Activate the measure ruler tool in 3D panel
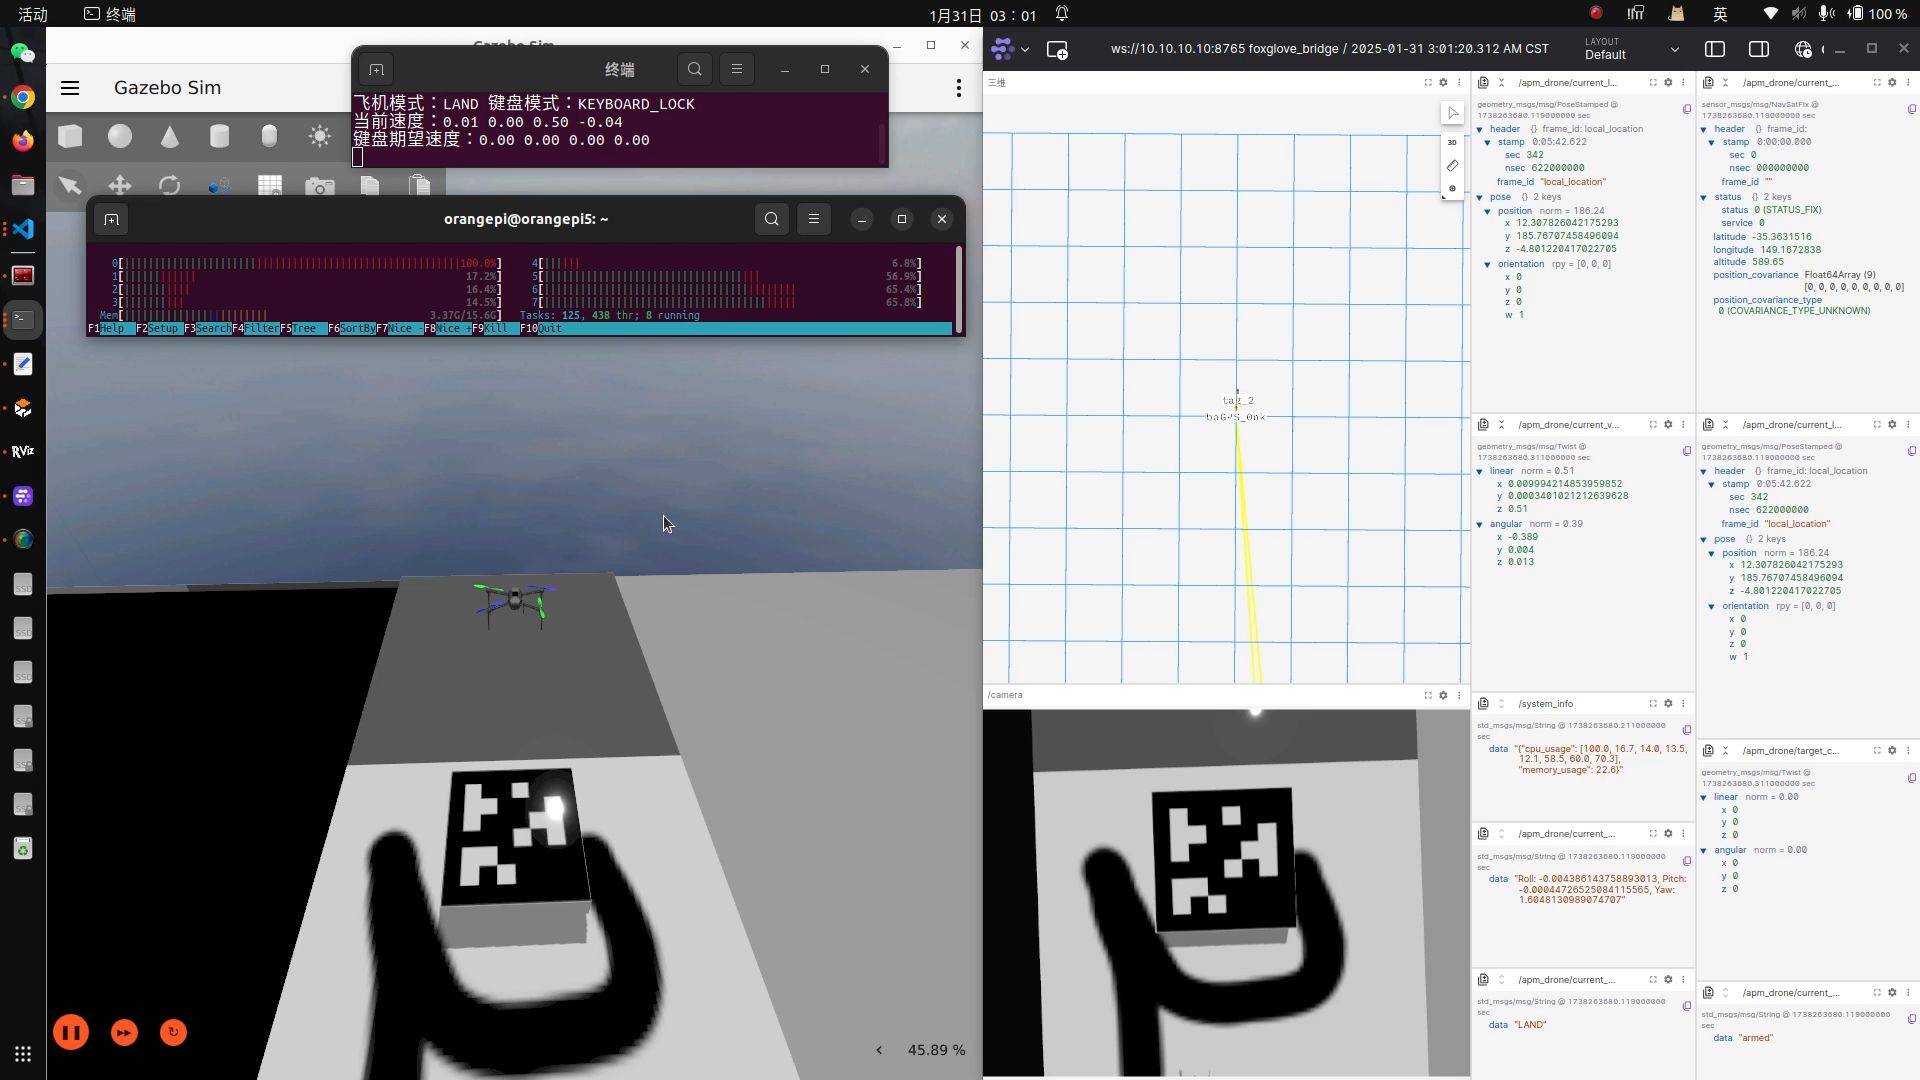The height and width of the screenshot is (1080, 1920). click(x=1453, y=165)
